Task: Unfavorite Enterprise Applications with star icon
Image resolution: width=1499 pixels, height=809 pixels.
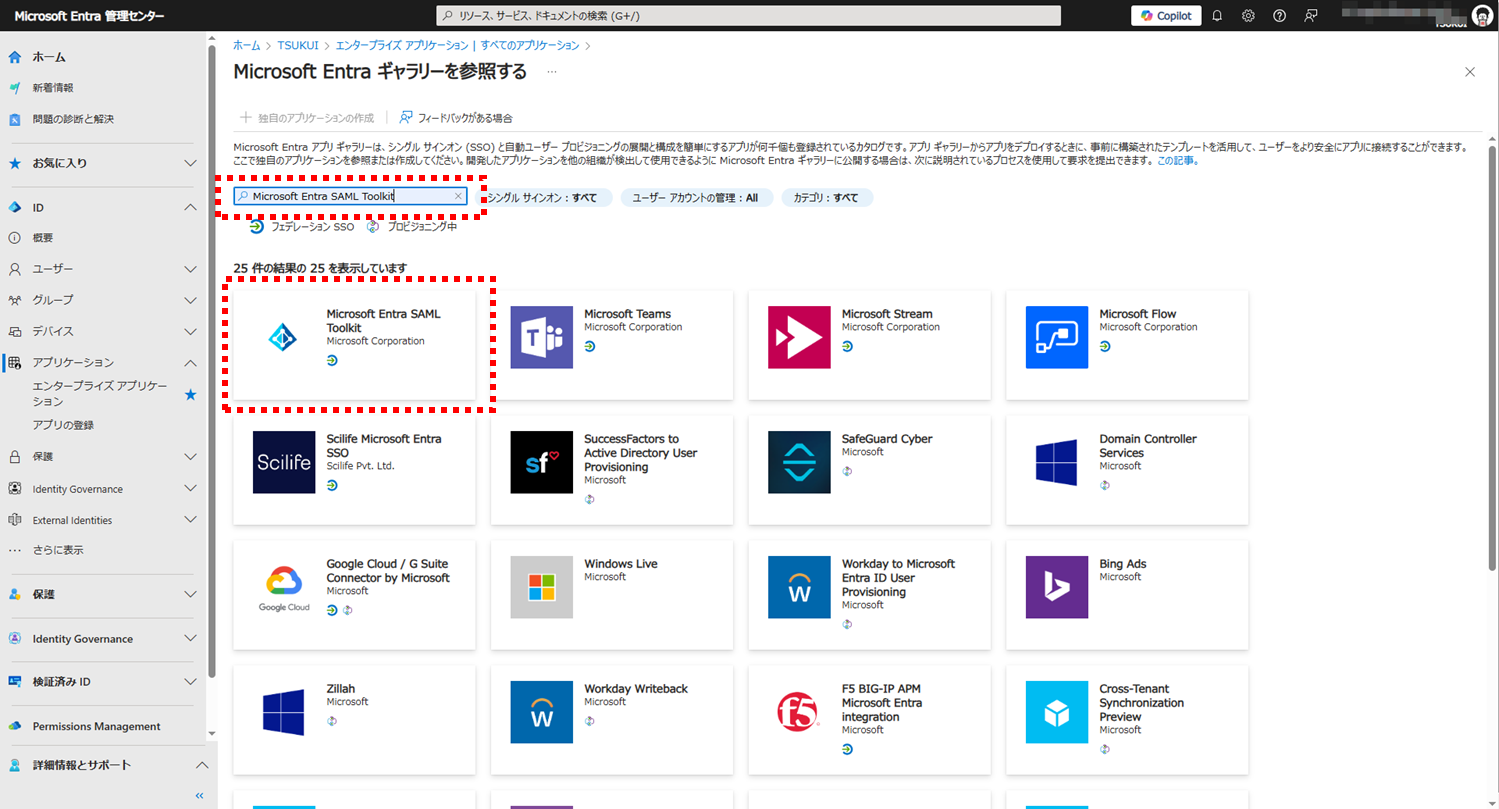Action: [x=191, y=395]
